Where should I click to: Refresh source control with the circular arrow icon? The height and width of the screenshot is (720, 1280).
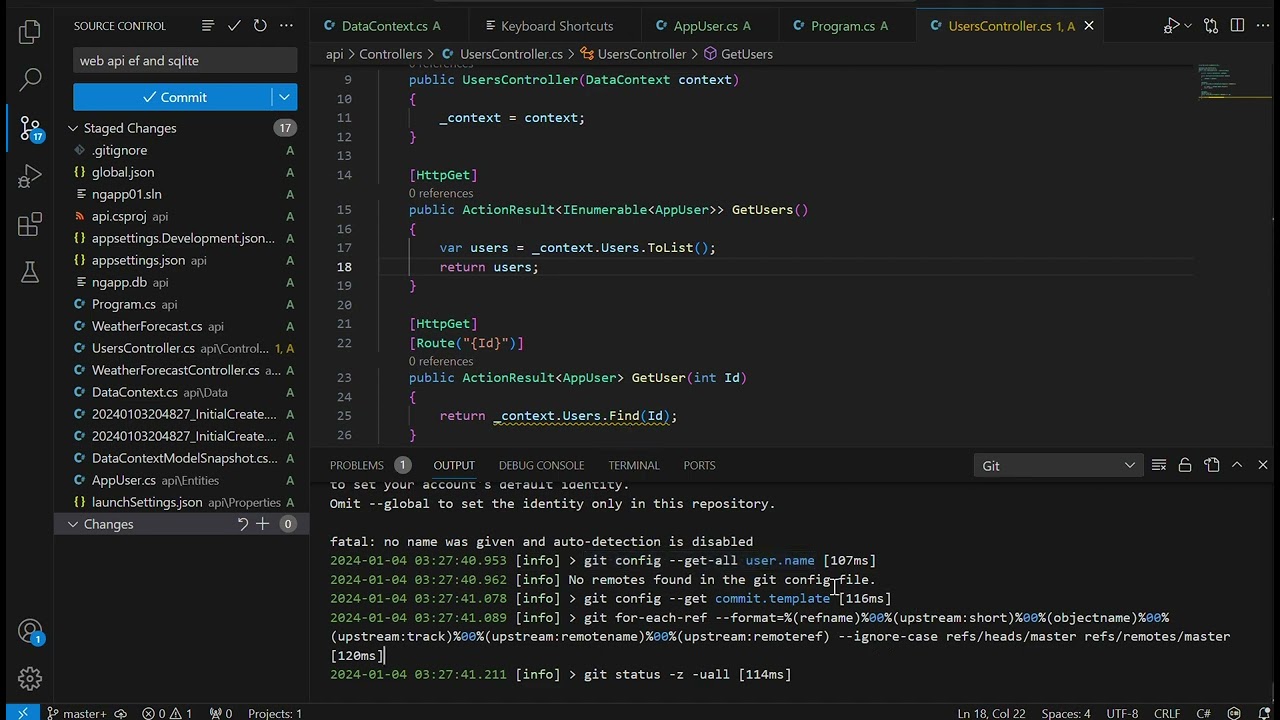coord(260,25)
